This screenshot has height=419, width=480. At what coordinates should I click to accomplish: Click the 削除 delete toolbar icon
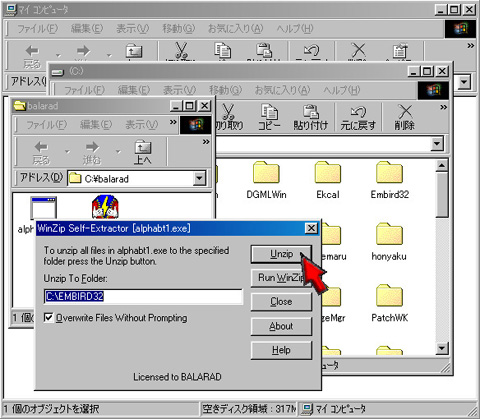tap(405, 117)
